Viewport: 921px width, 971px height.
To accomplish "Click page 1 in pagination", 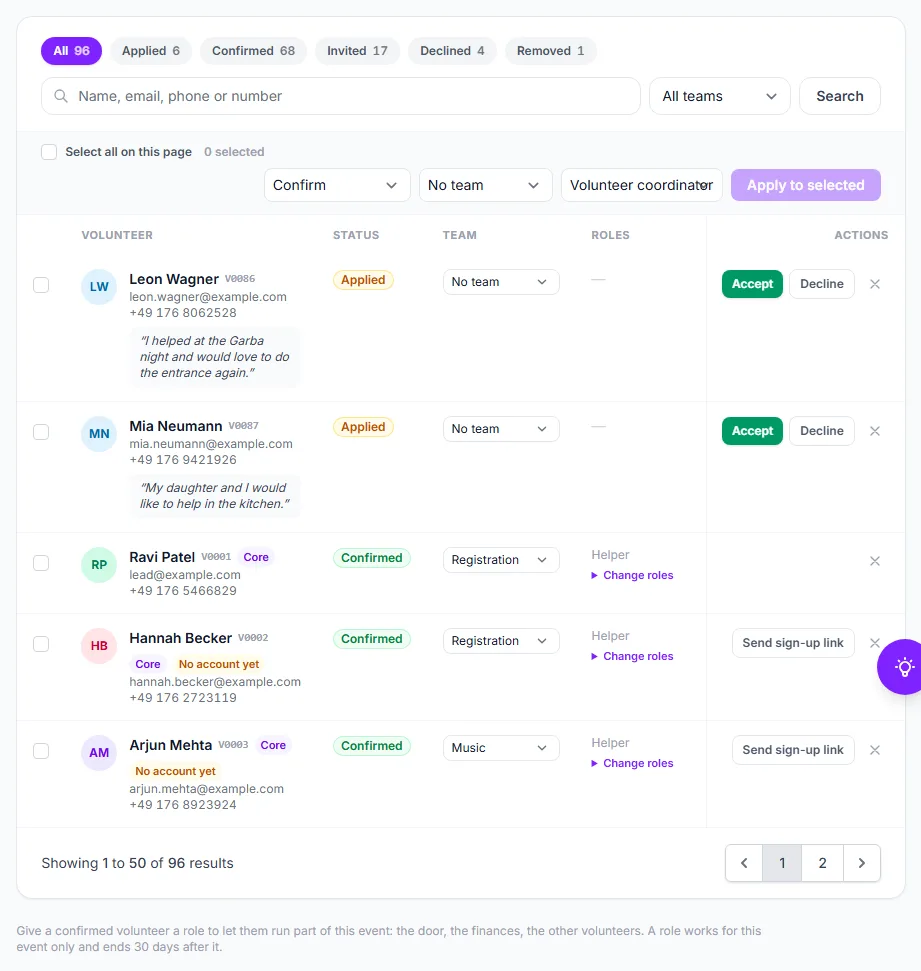I will coord(782,863).
